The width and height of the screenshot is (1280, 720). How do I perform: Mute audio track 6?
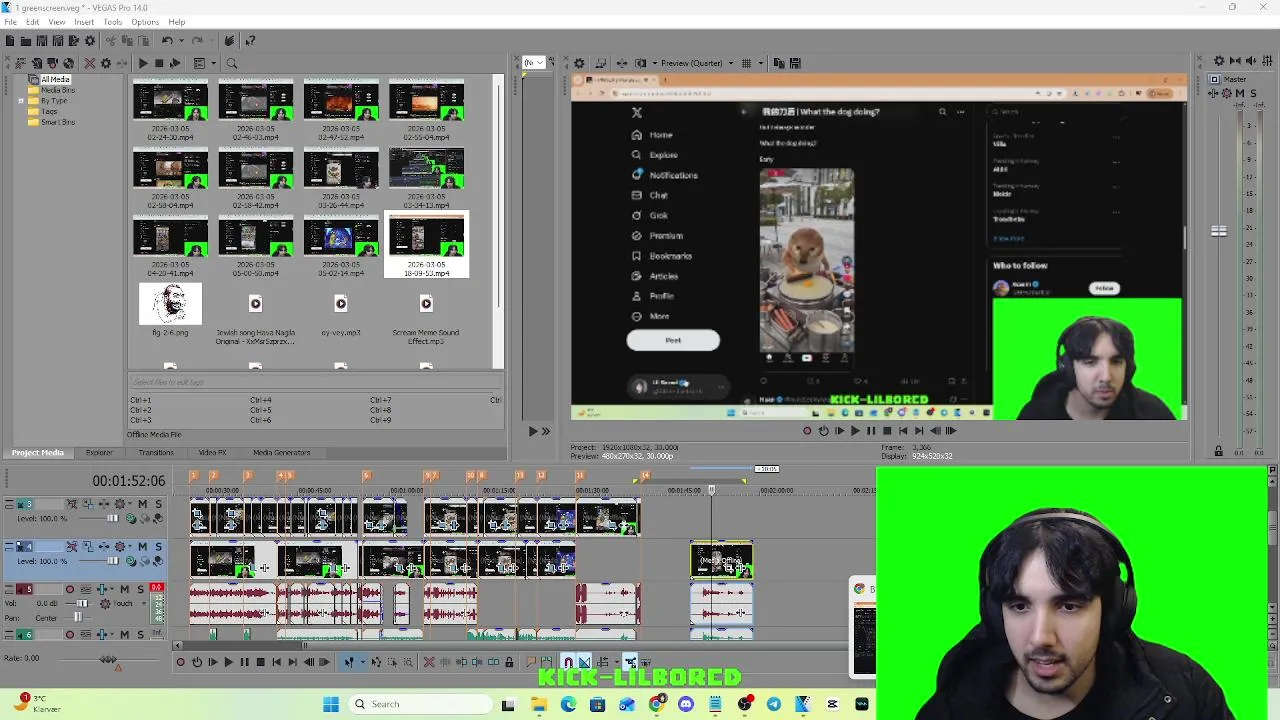[125, 635]
